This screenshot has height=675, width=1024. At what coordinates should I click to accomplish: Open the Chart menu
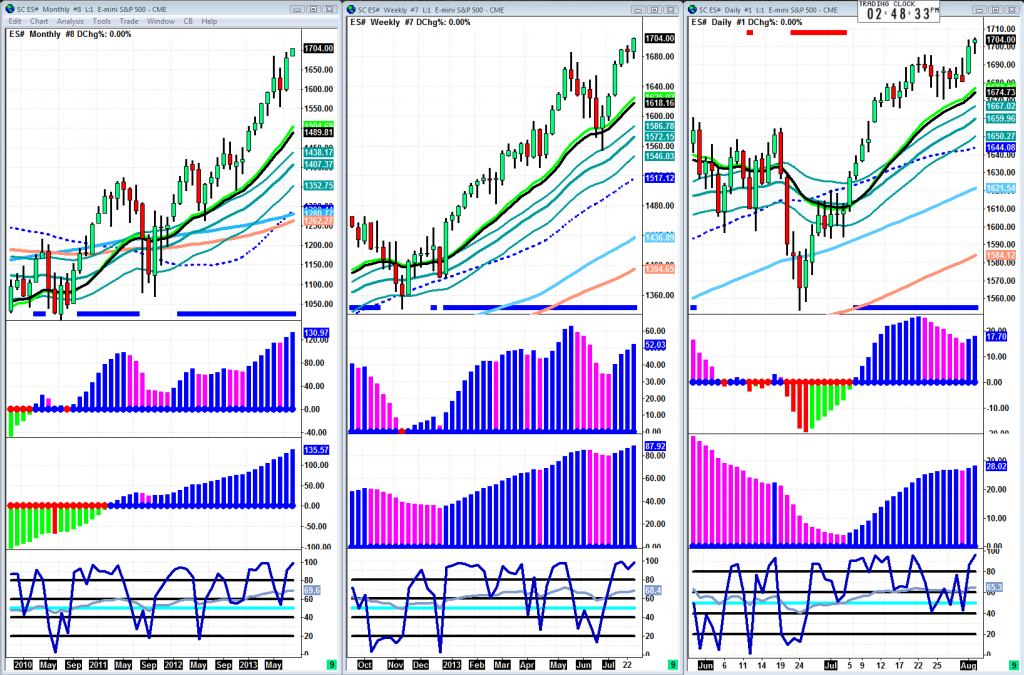coord(39,21)
